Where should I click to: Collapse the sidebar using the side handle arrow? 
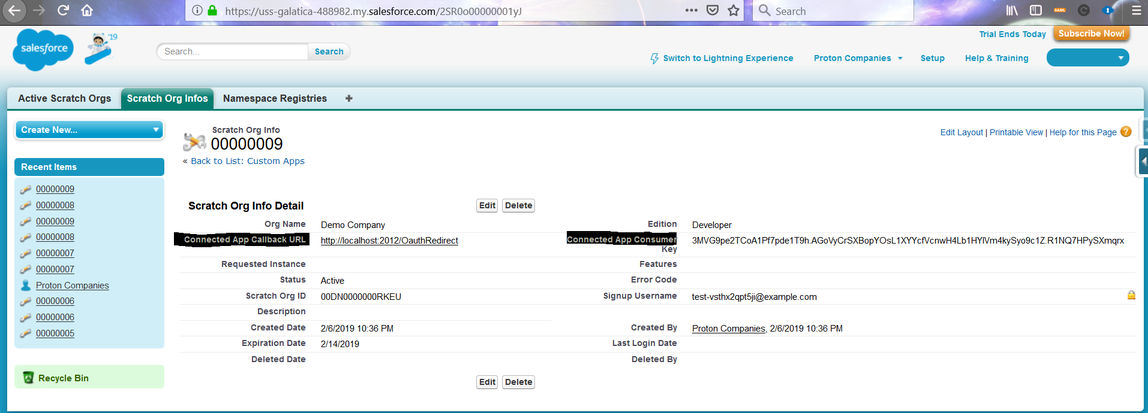coord(1142,160)
